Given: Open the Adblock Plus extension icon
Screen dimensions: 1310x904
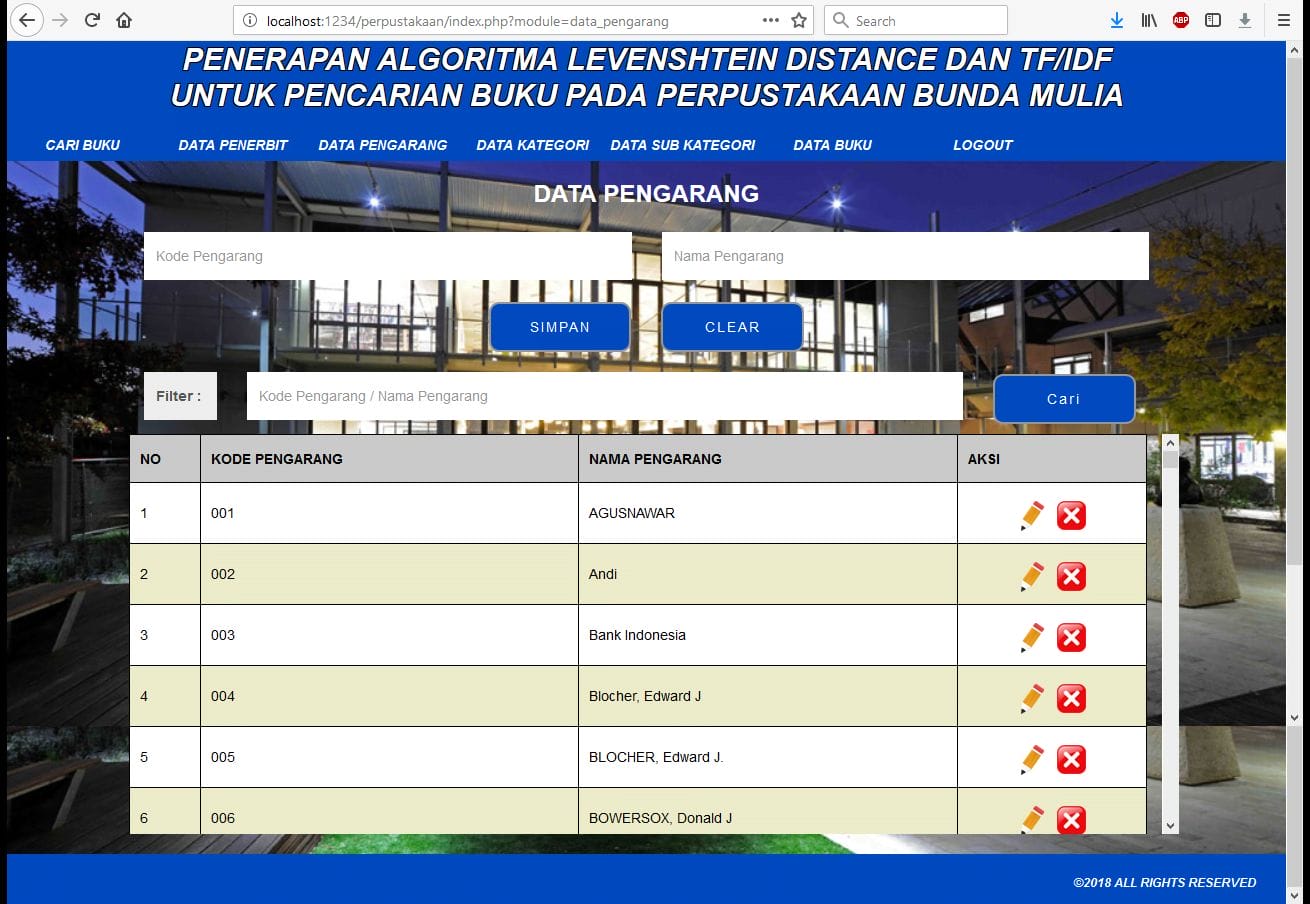Looking at the screenshot, I should (1181, 20).
